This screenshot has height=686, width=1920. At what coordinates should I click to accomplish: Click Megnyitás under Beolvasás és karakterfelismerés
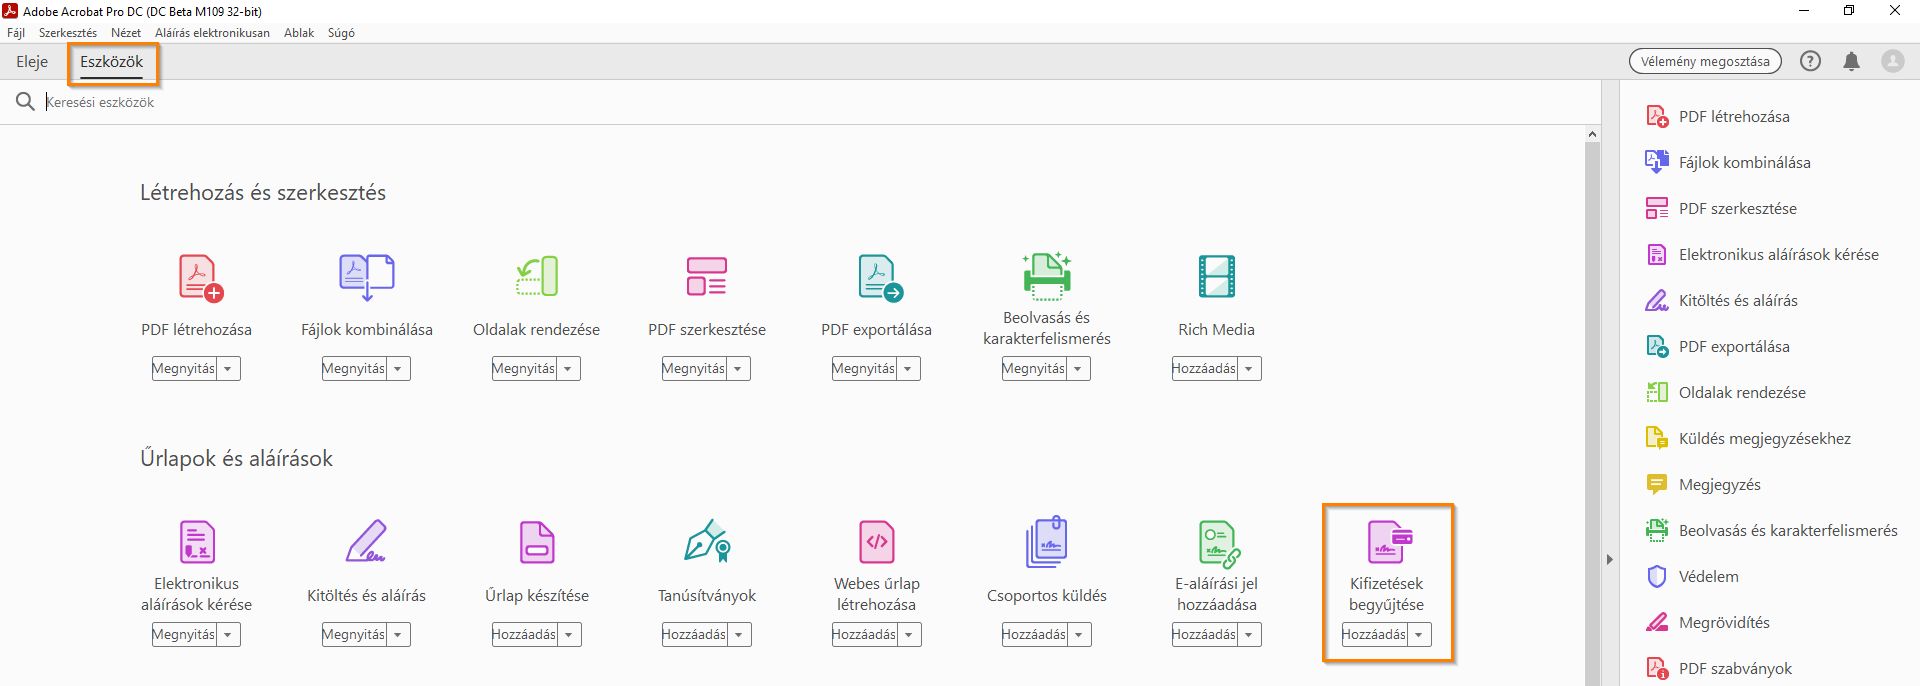[1034, 369]
